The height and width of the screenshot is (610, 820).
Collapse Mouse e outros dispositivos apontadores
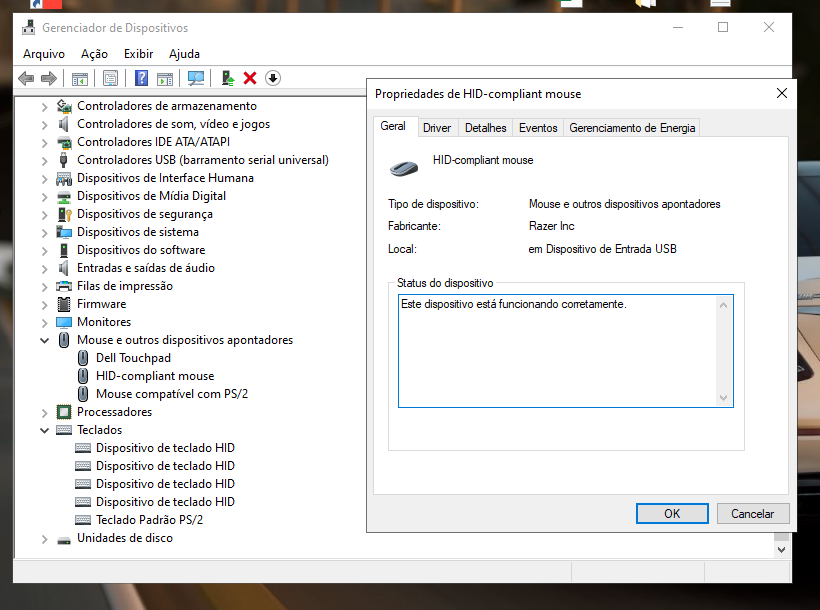[44, 341]
